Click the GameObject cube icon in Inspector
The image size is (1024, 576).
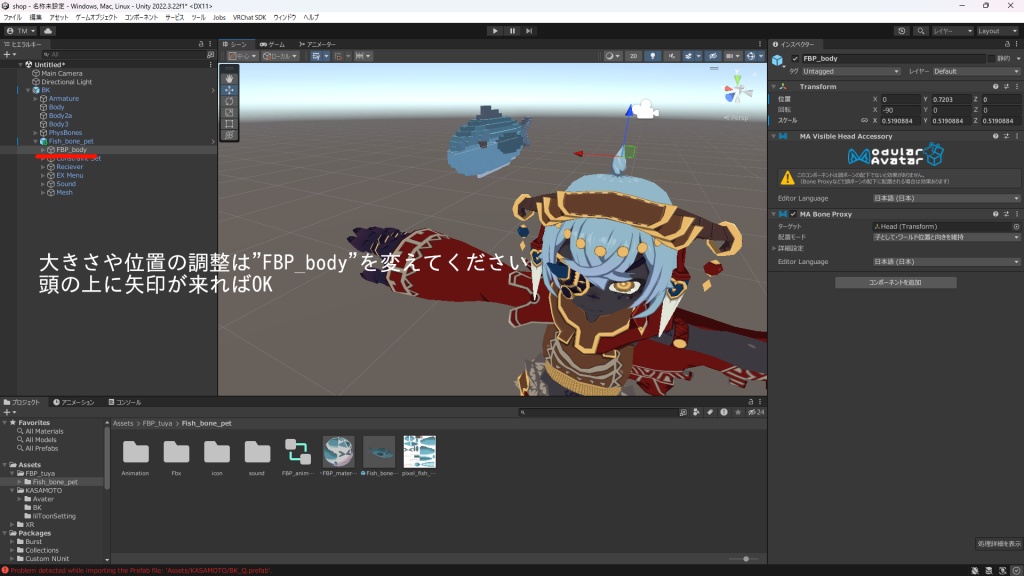click(x=777, y=60)
